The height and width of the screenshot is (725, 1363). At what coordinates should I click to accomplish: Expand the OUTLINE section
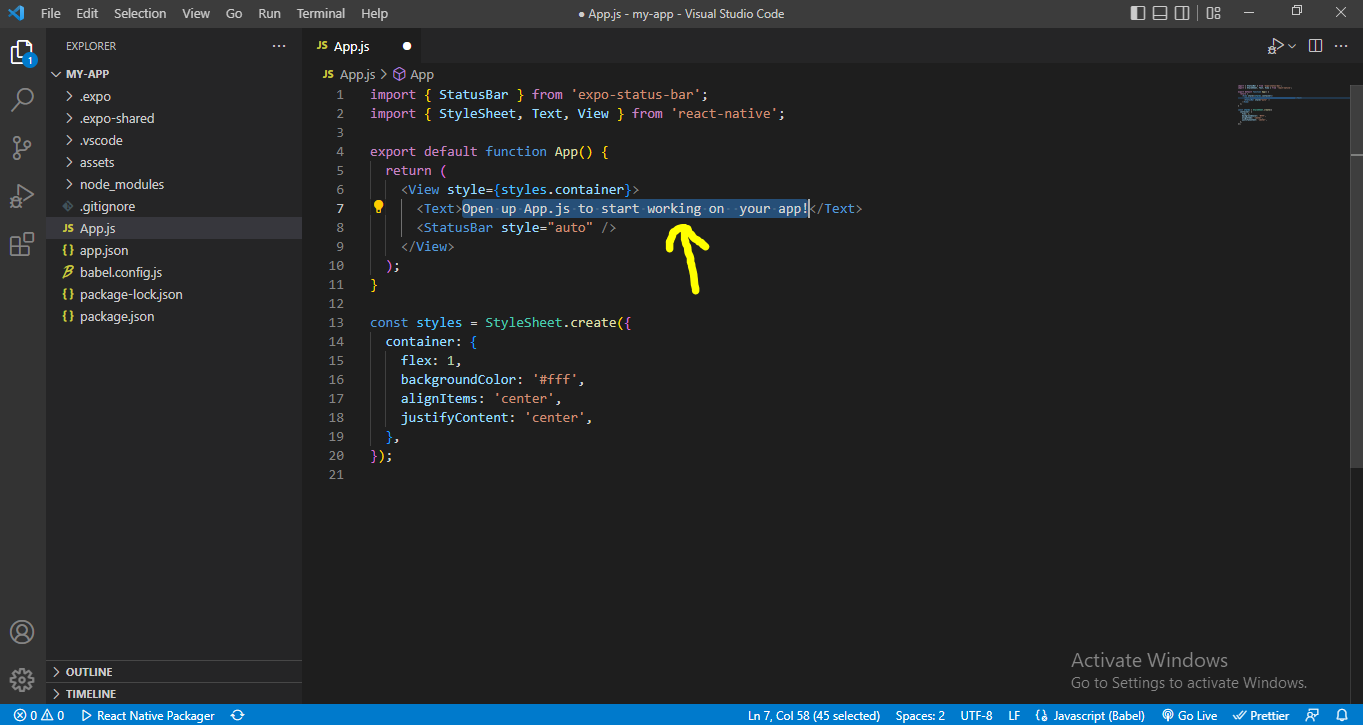[x=89, y=672]
